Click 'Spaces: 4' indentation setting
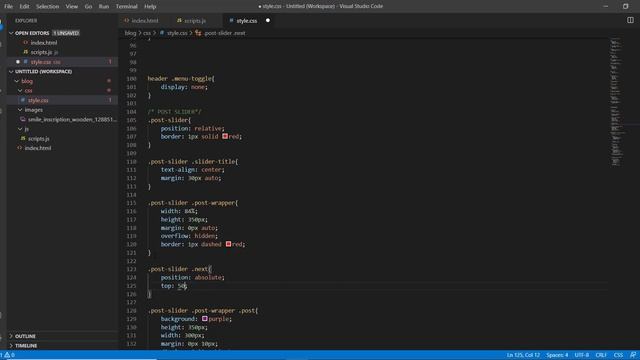640x360 pixels. pos(557,355)
